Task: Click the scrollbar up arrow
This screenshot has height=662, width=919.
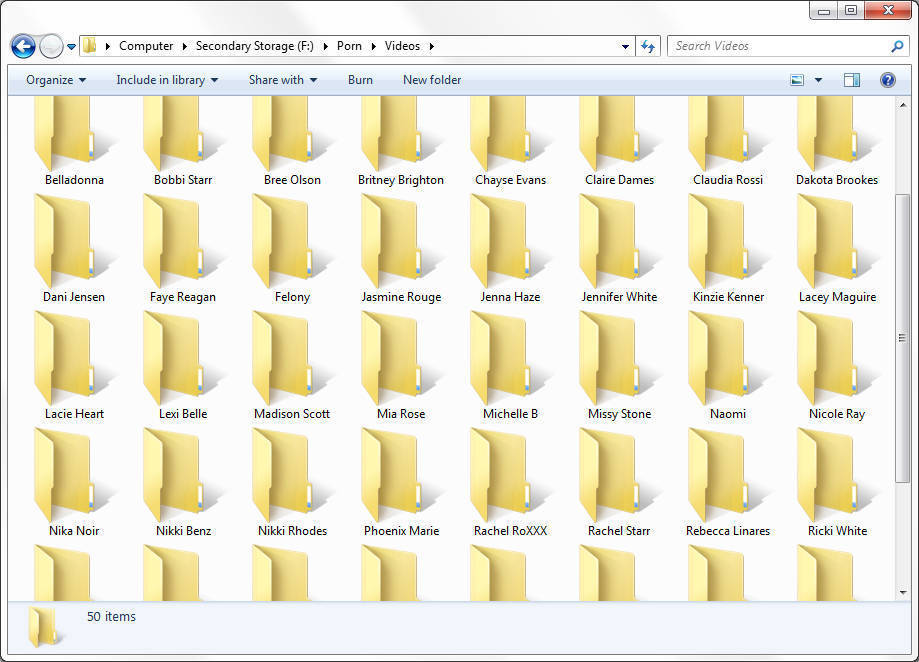Action: tap(903, 105)
